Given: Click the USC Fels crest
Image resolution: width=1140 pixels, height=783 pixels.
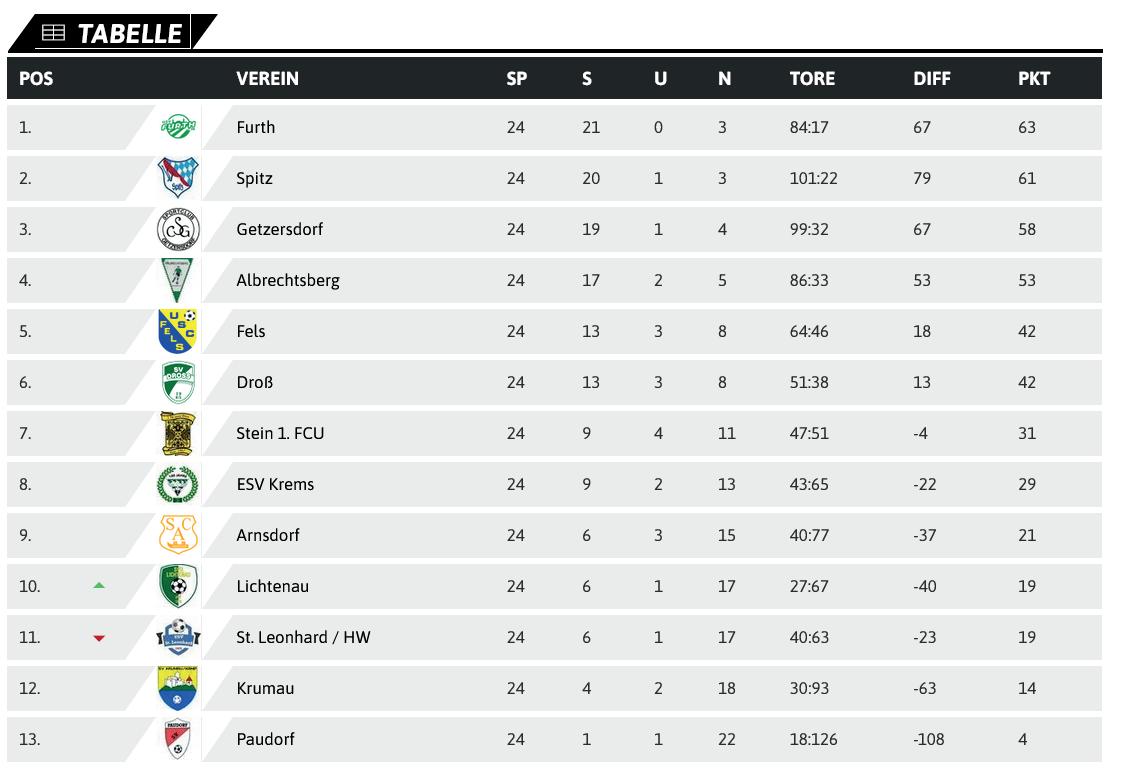Looking at the screenshot, I should [178, 331].
